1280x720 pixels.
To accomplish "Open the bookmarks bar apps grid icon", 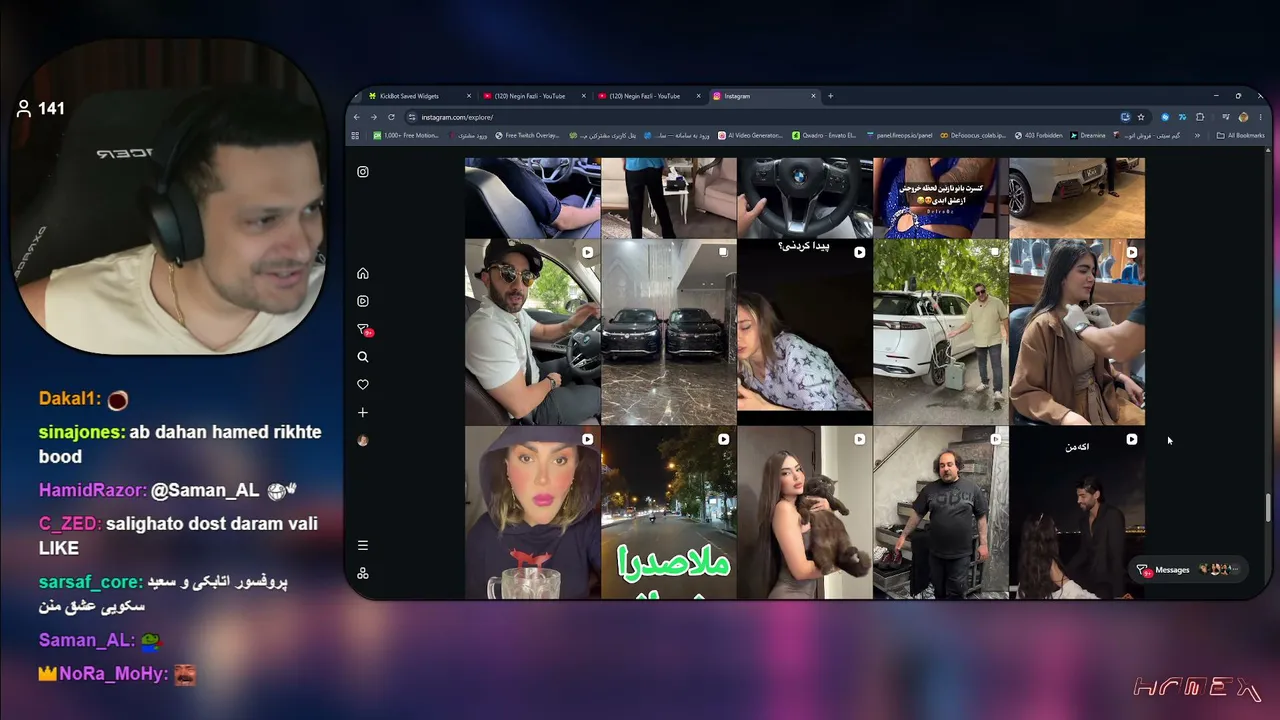I will (355, 135).
